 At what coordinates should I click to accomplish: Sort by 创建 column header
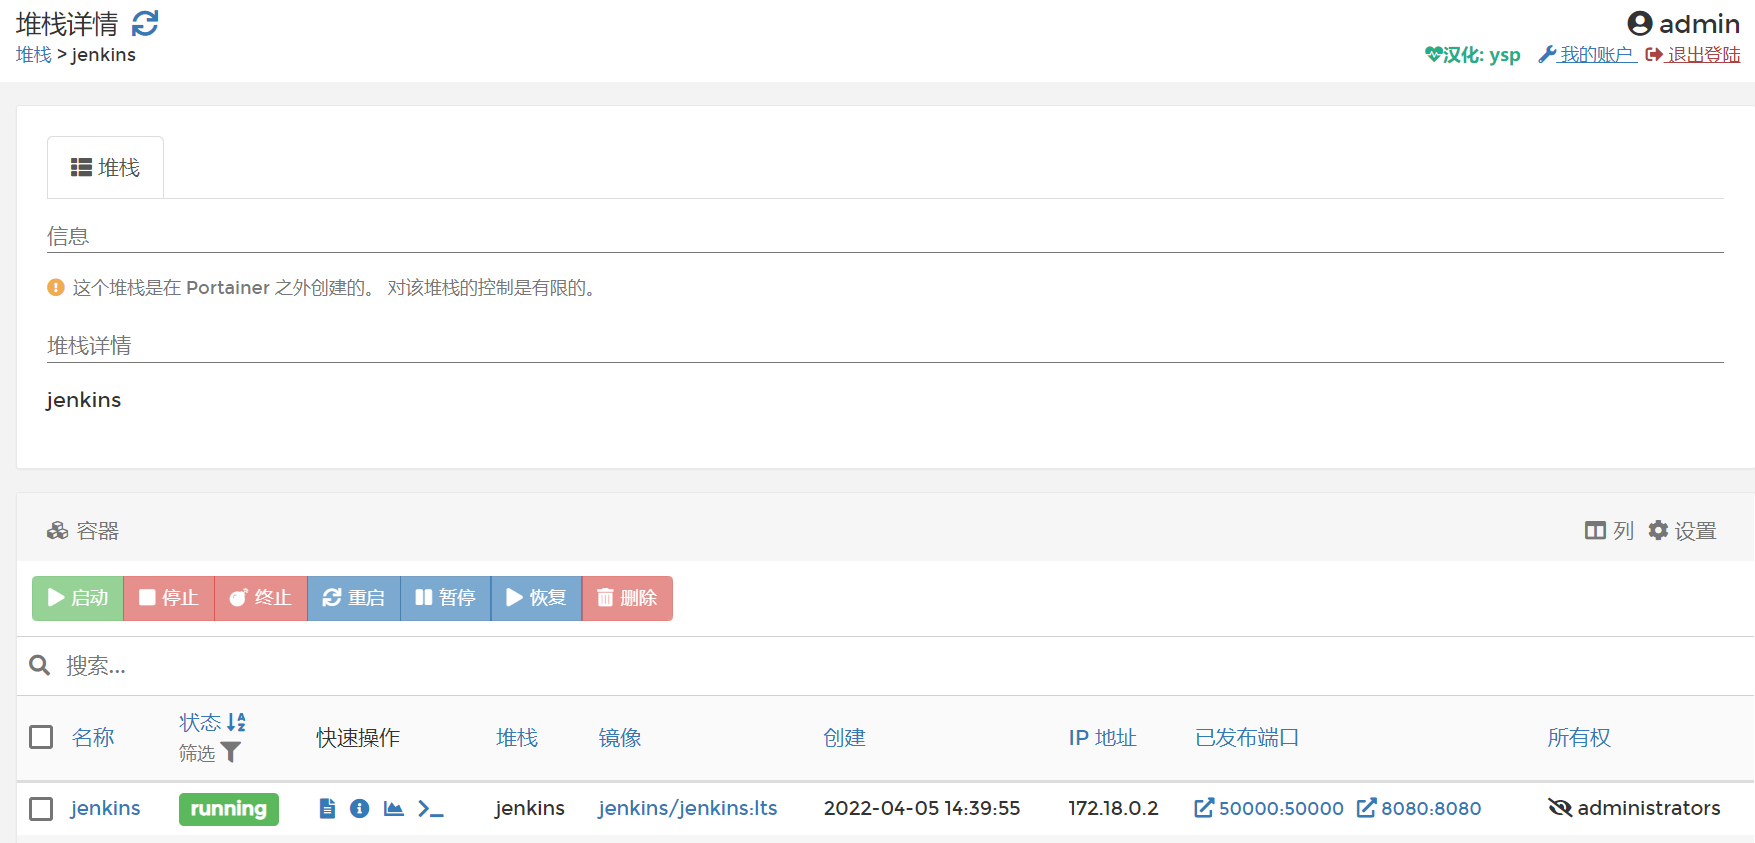(844, 738)
